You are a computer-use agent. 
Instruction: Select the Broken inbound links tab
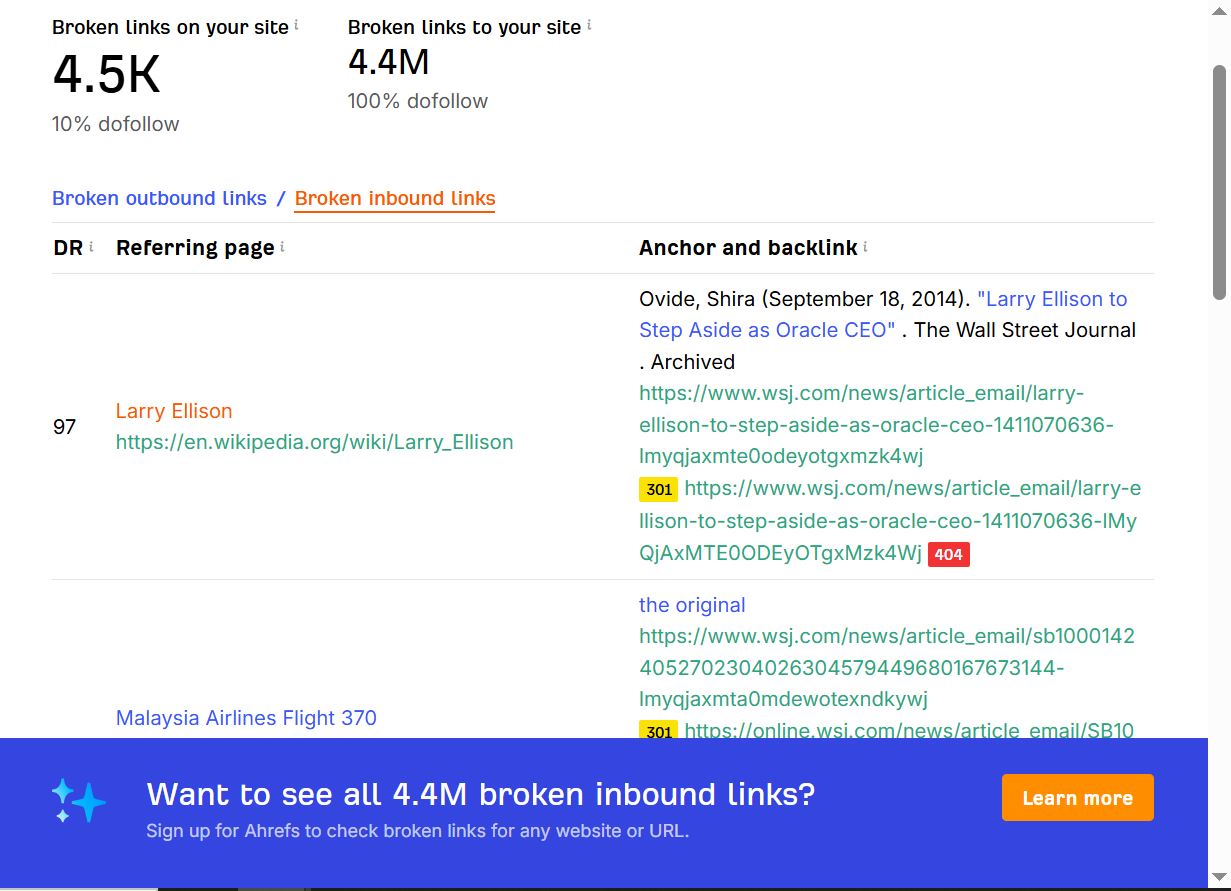click(x=395, y=198)
